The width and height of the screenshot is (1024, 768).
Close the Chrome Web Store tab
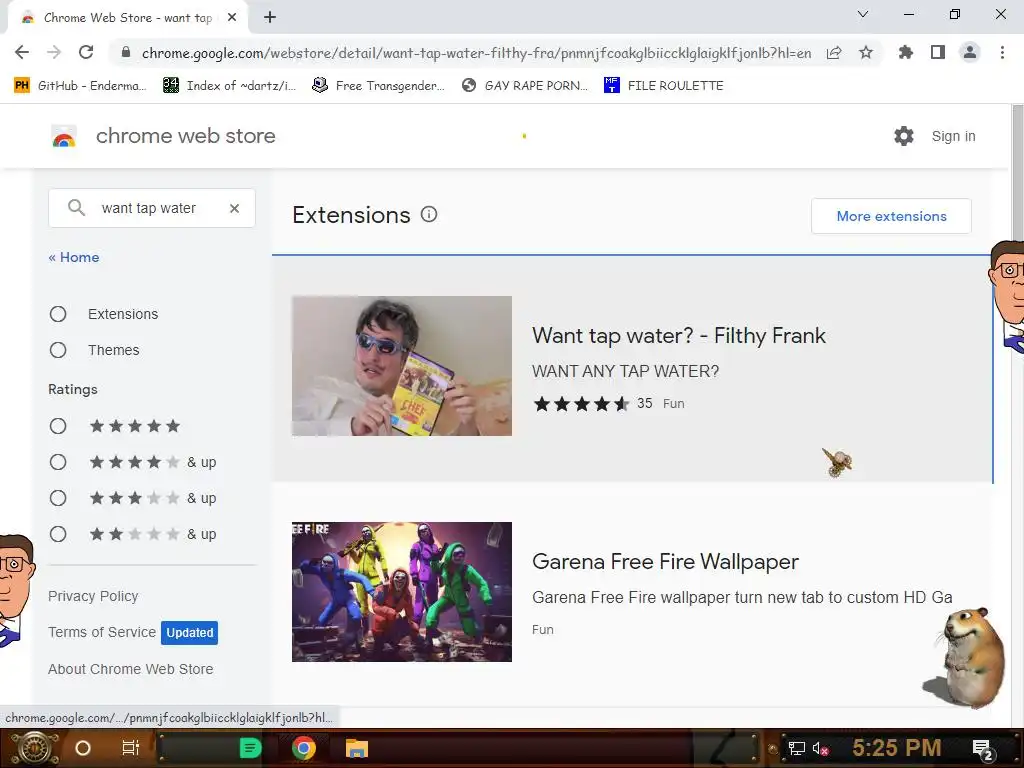232,18
